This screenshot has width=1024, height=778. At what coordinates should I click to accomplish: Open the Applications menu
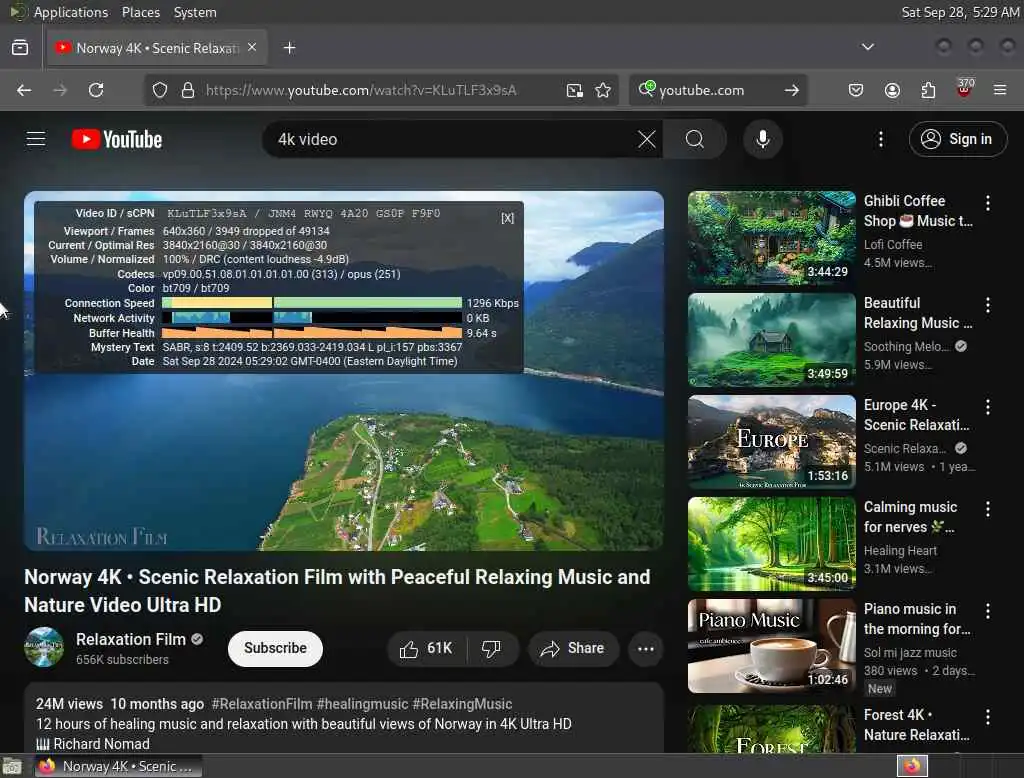coord(71,12)
